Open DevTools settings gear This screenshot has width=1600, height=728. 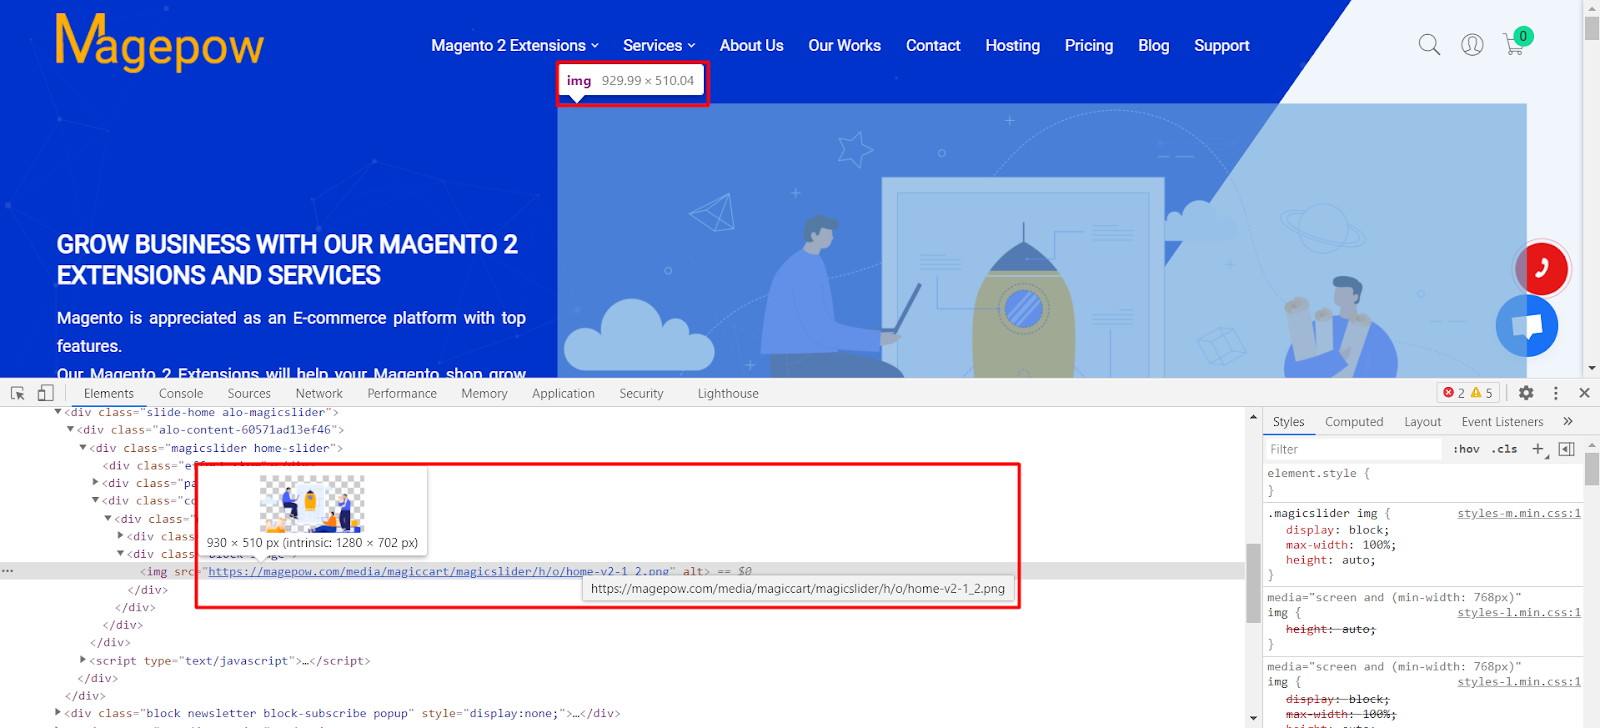[1526, 393]
